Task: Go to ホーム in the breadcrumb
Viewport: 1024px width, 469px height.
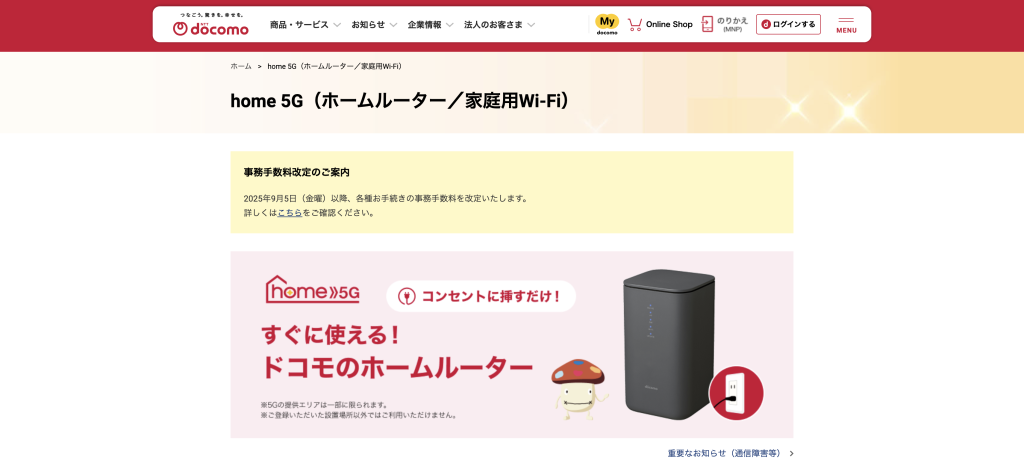Action: [x=241, y=66]
